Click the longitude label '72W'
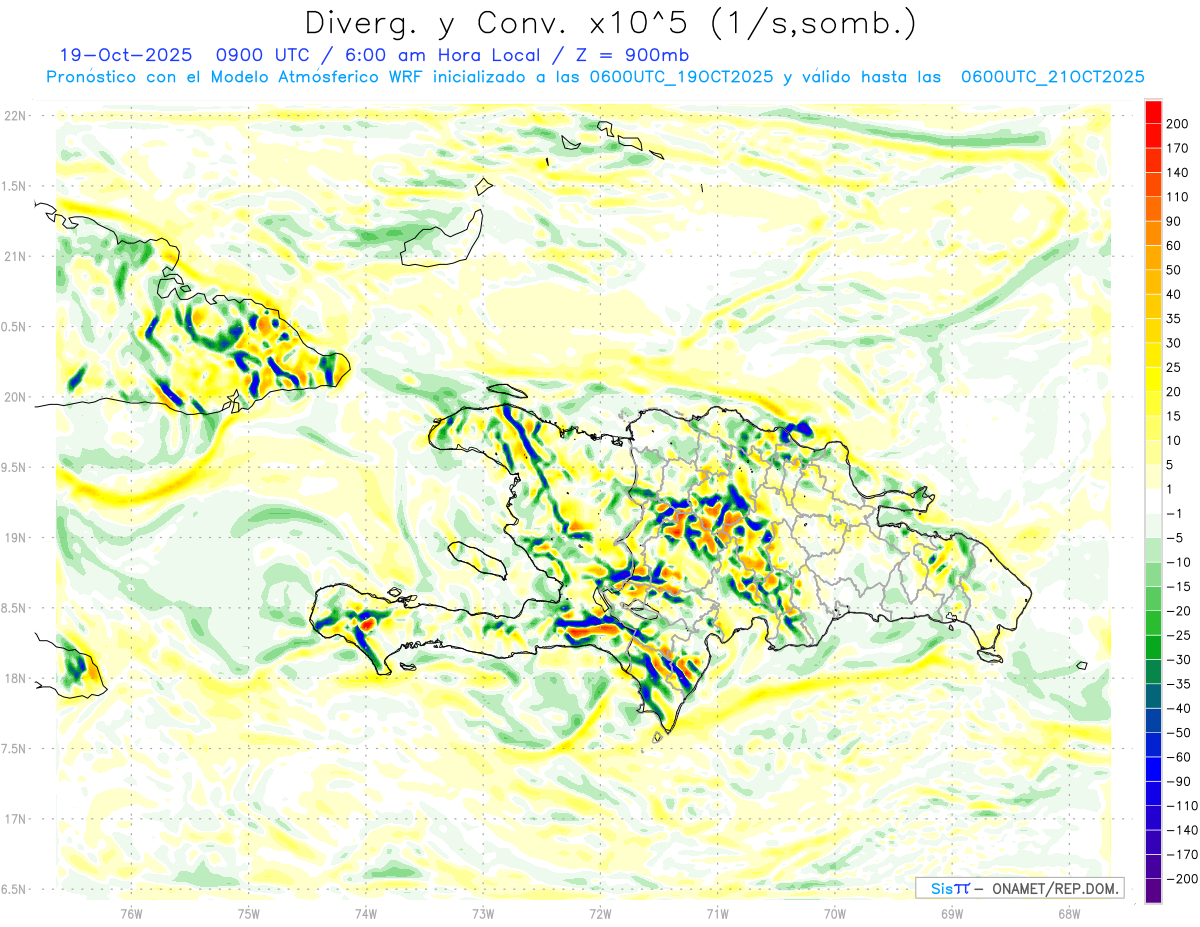 [600, 913]
